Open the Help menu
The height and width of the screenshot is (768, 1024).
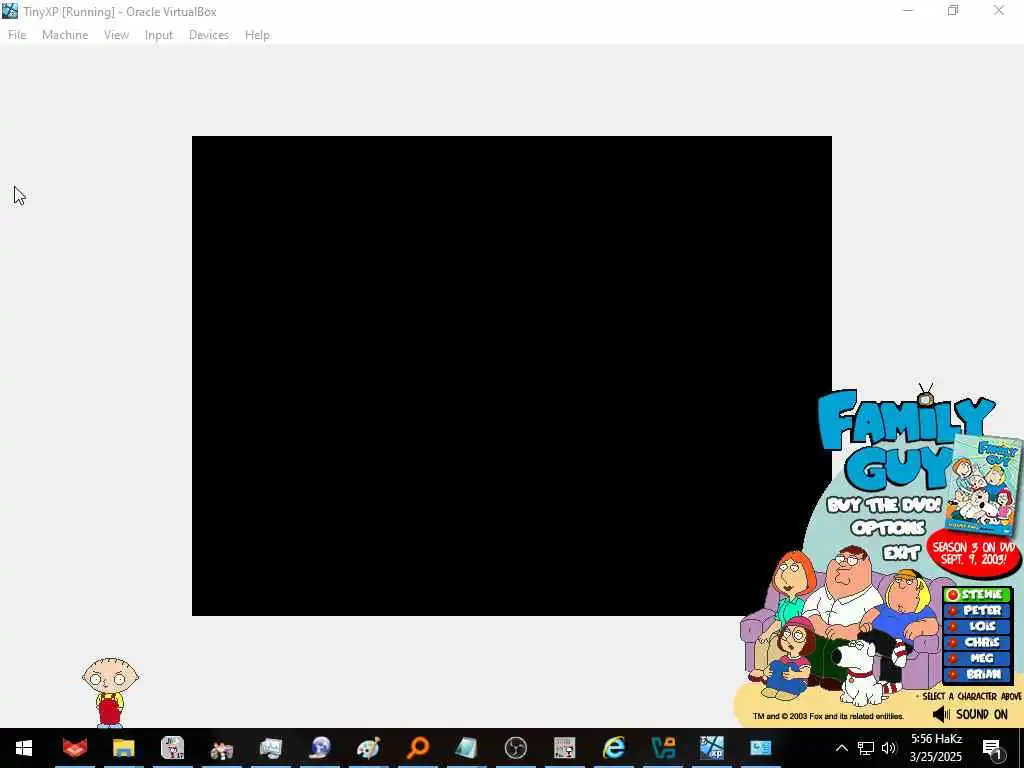pyautogui.click(x=257, y=35)
